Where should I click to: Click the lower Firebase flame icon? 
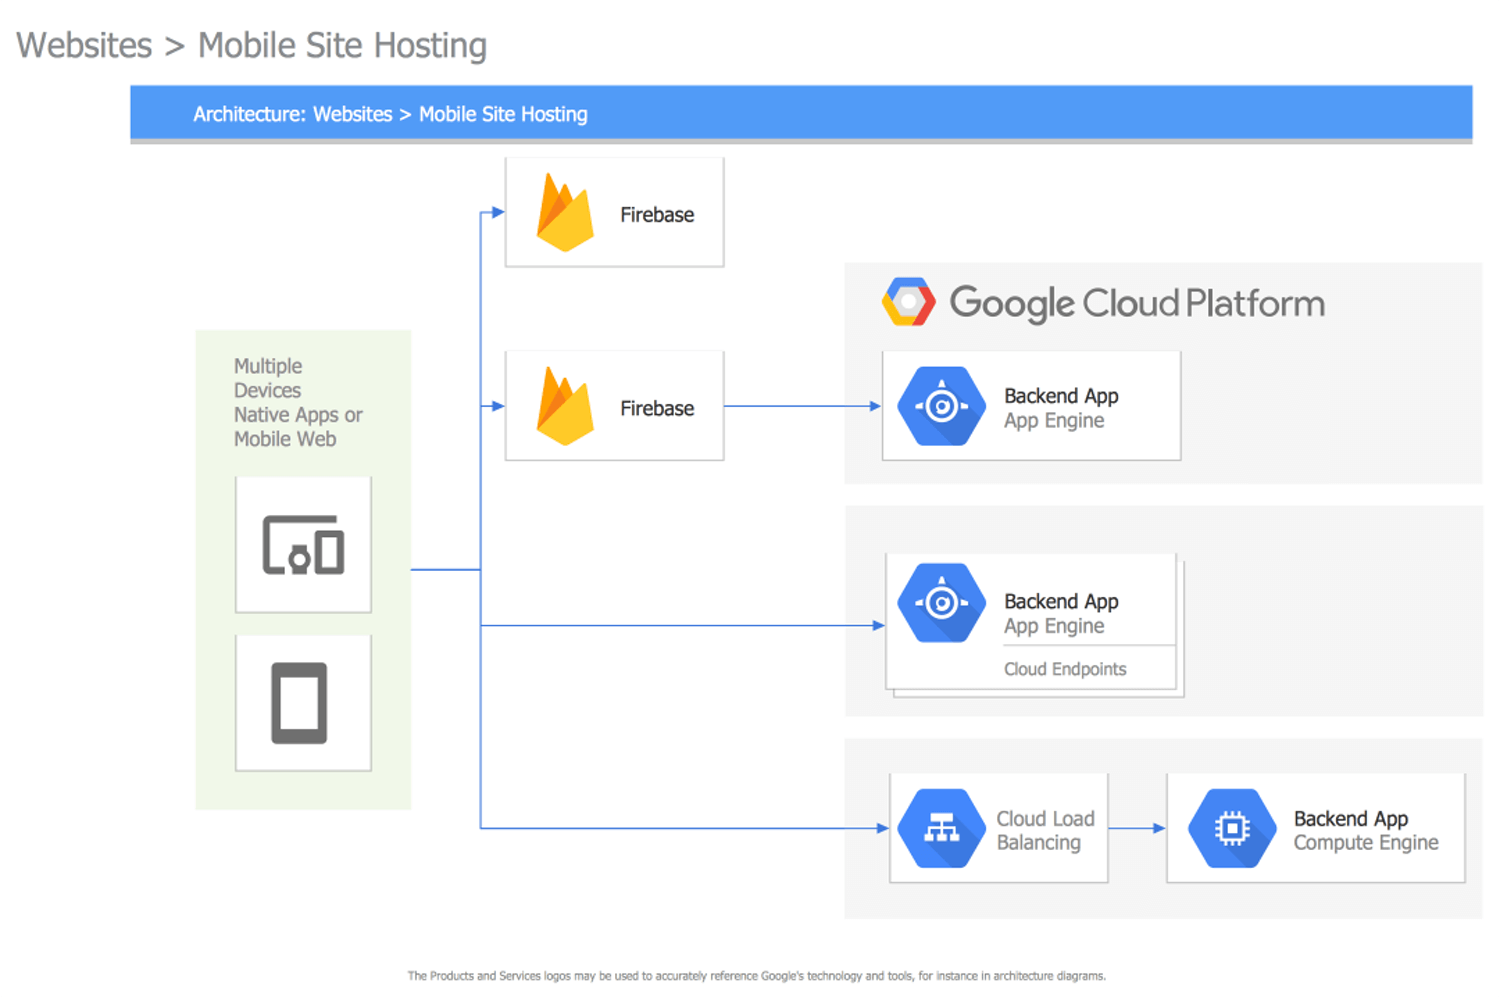pos(565,406)
